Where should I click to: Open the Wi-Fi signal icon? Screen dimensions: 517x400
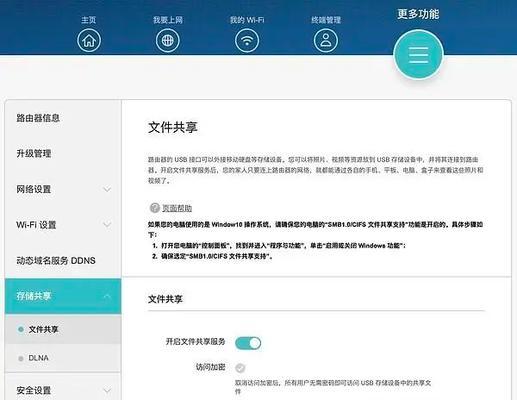click(x=247, y=40)
